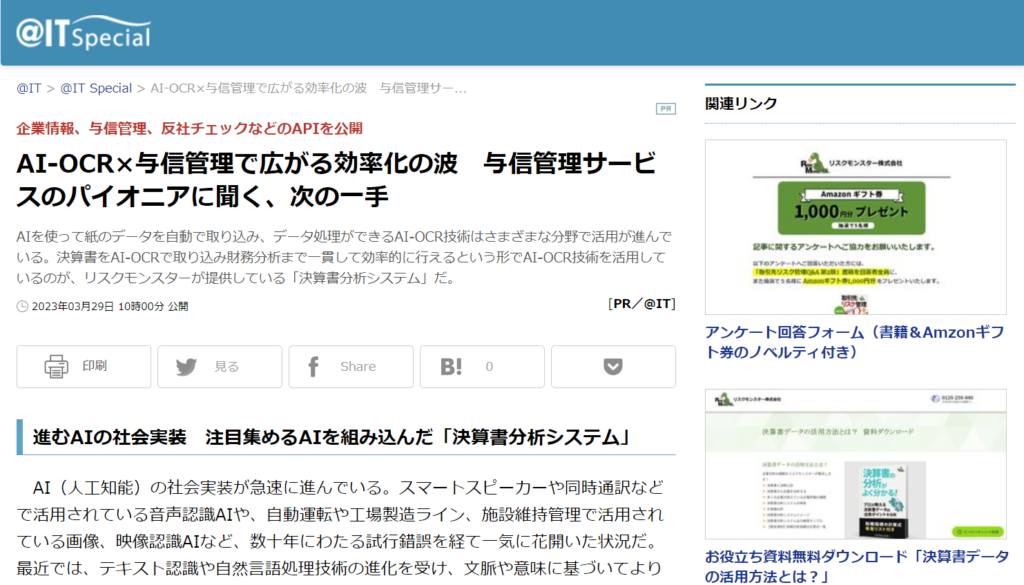Click the 決算書データ download page thumbnail
Image resolution: width=1024 pixels, height=585 pixels.
pyautogui.click(x=855, y=463)
